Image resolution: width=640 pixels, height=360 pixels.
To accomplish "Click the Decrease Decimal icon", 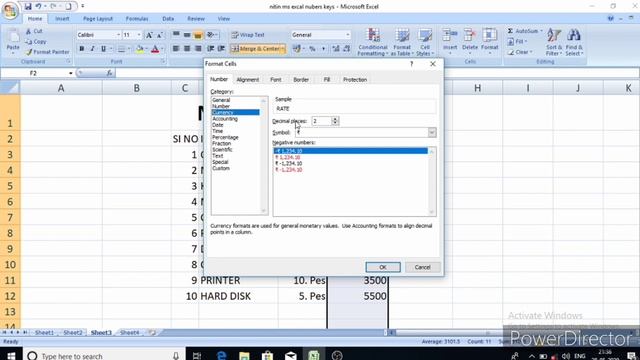I will (x=347, y=49).
